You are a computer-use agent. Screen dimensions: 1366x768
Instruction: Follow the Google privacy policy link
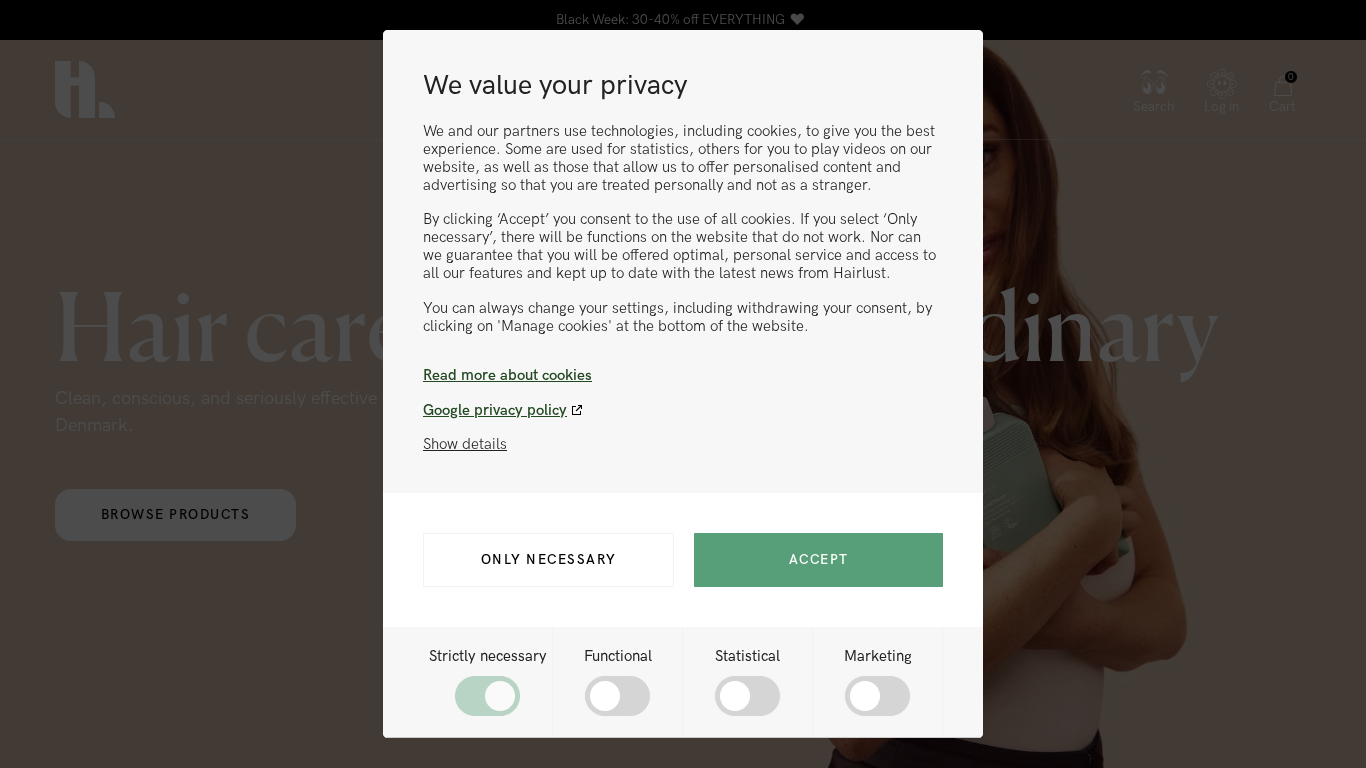tap(495, 410)
